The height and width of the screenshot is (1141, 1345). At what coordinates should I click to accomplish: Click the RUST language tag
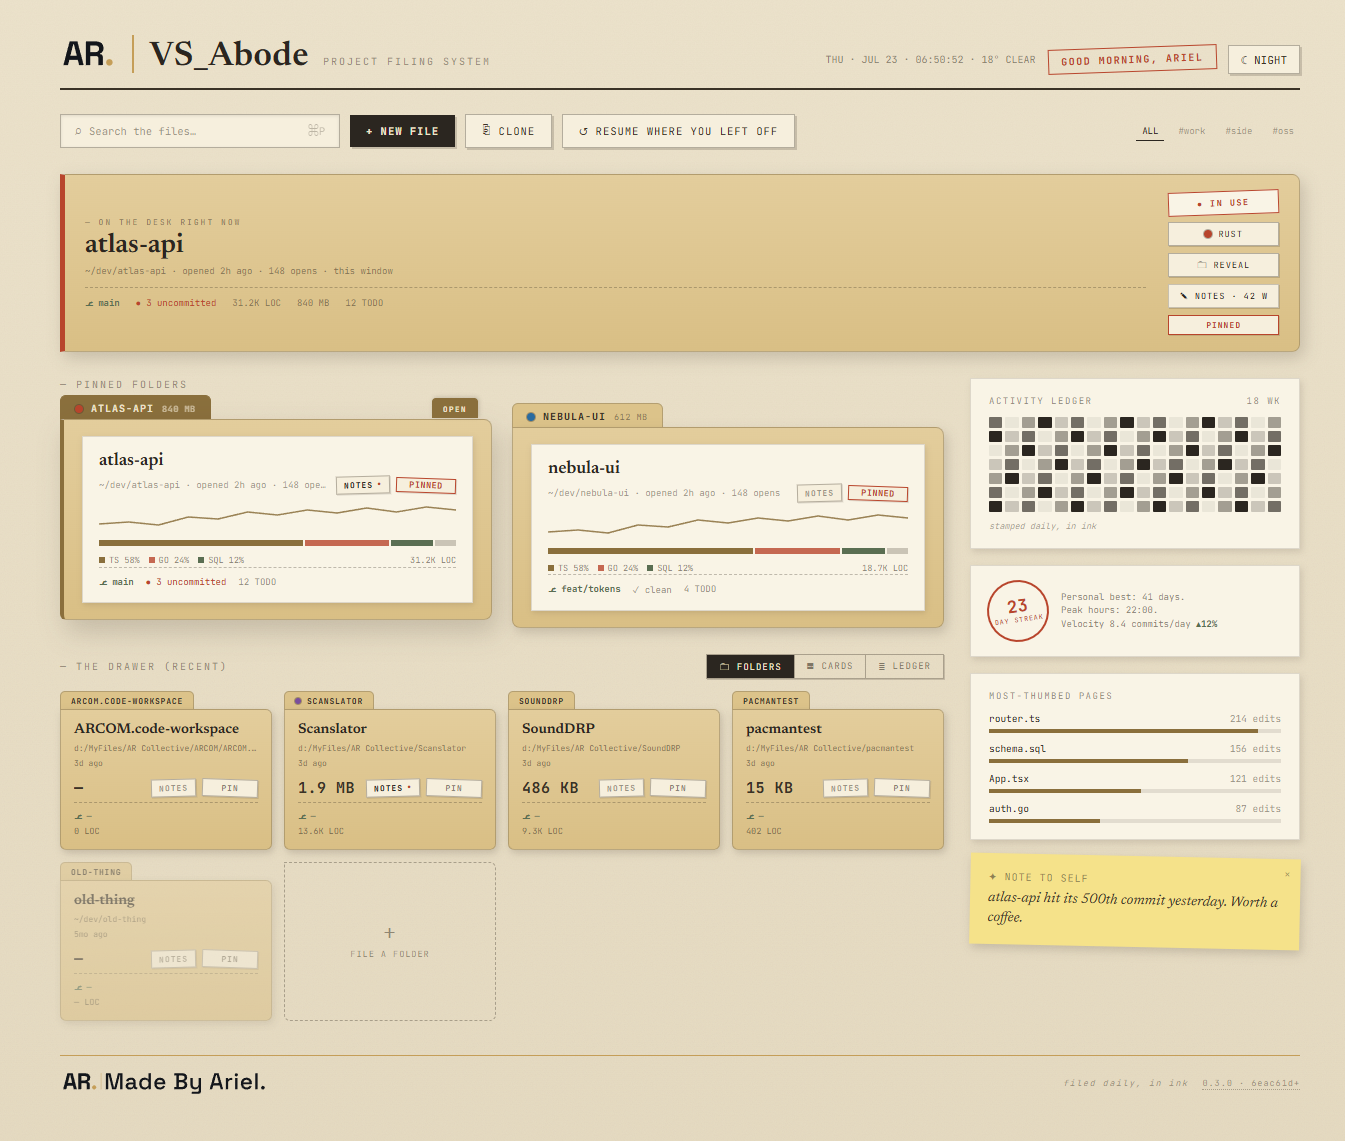1223,234
